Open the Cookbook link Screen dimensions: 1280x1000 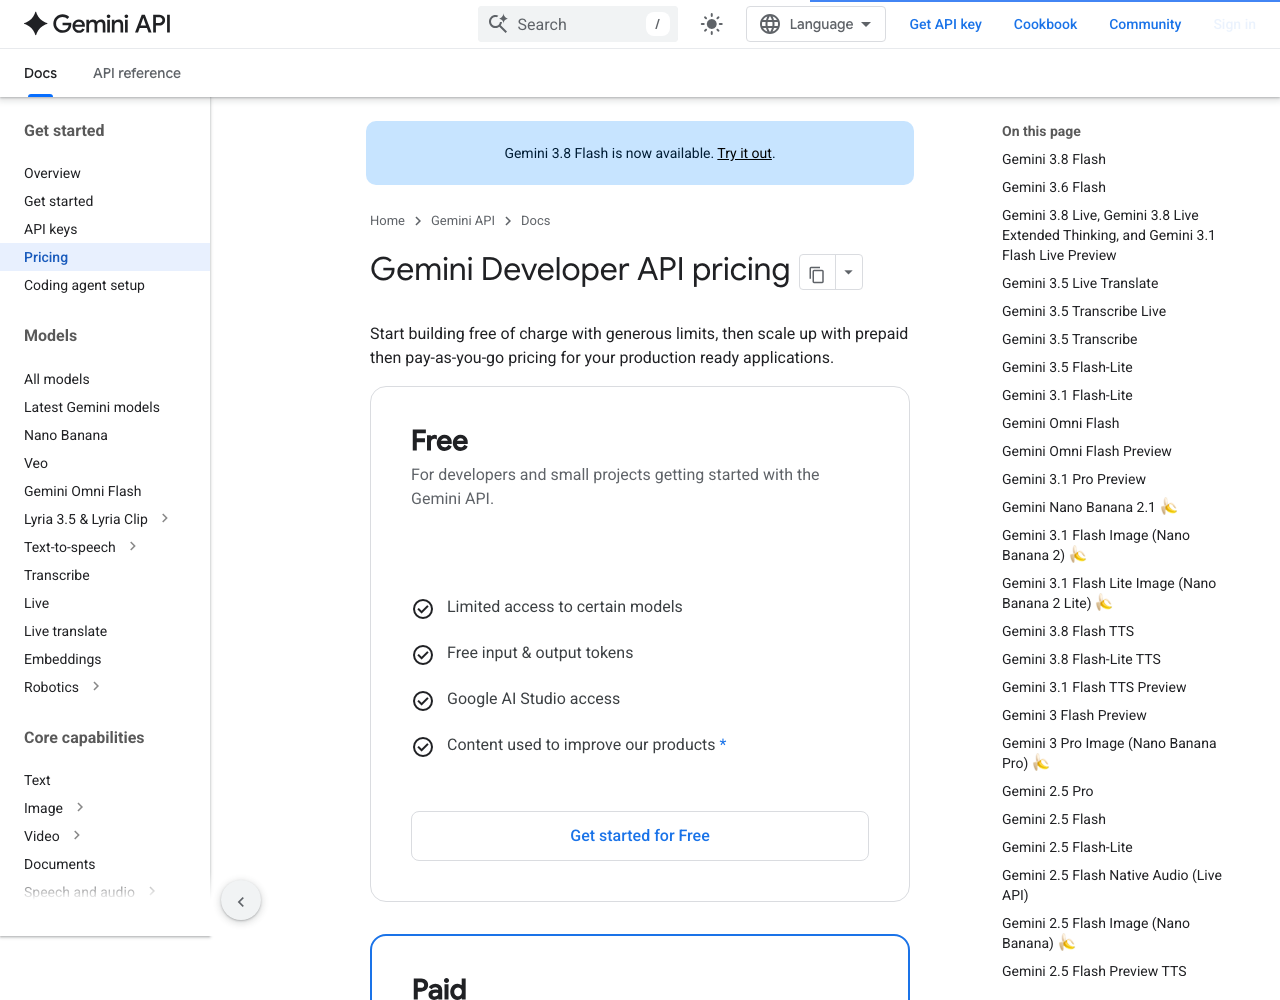coord(1045,24)
